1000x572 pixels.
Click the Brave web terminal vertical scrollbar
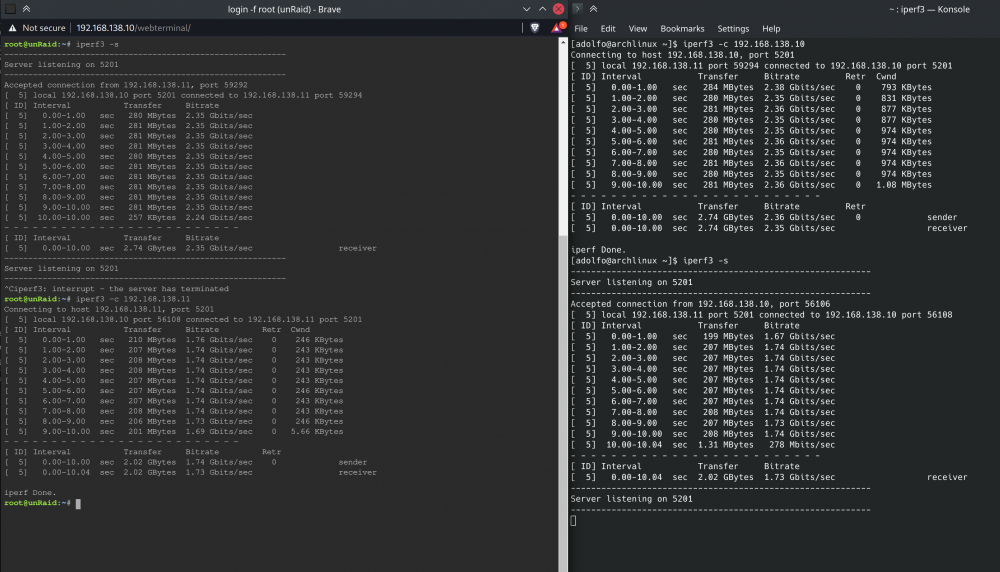(562, 306)
